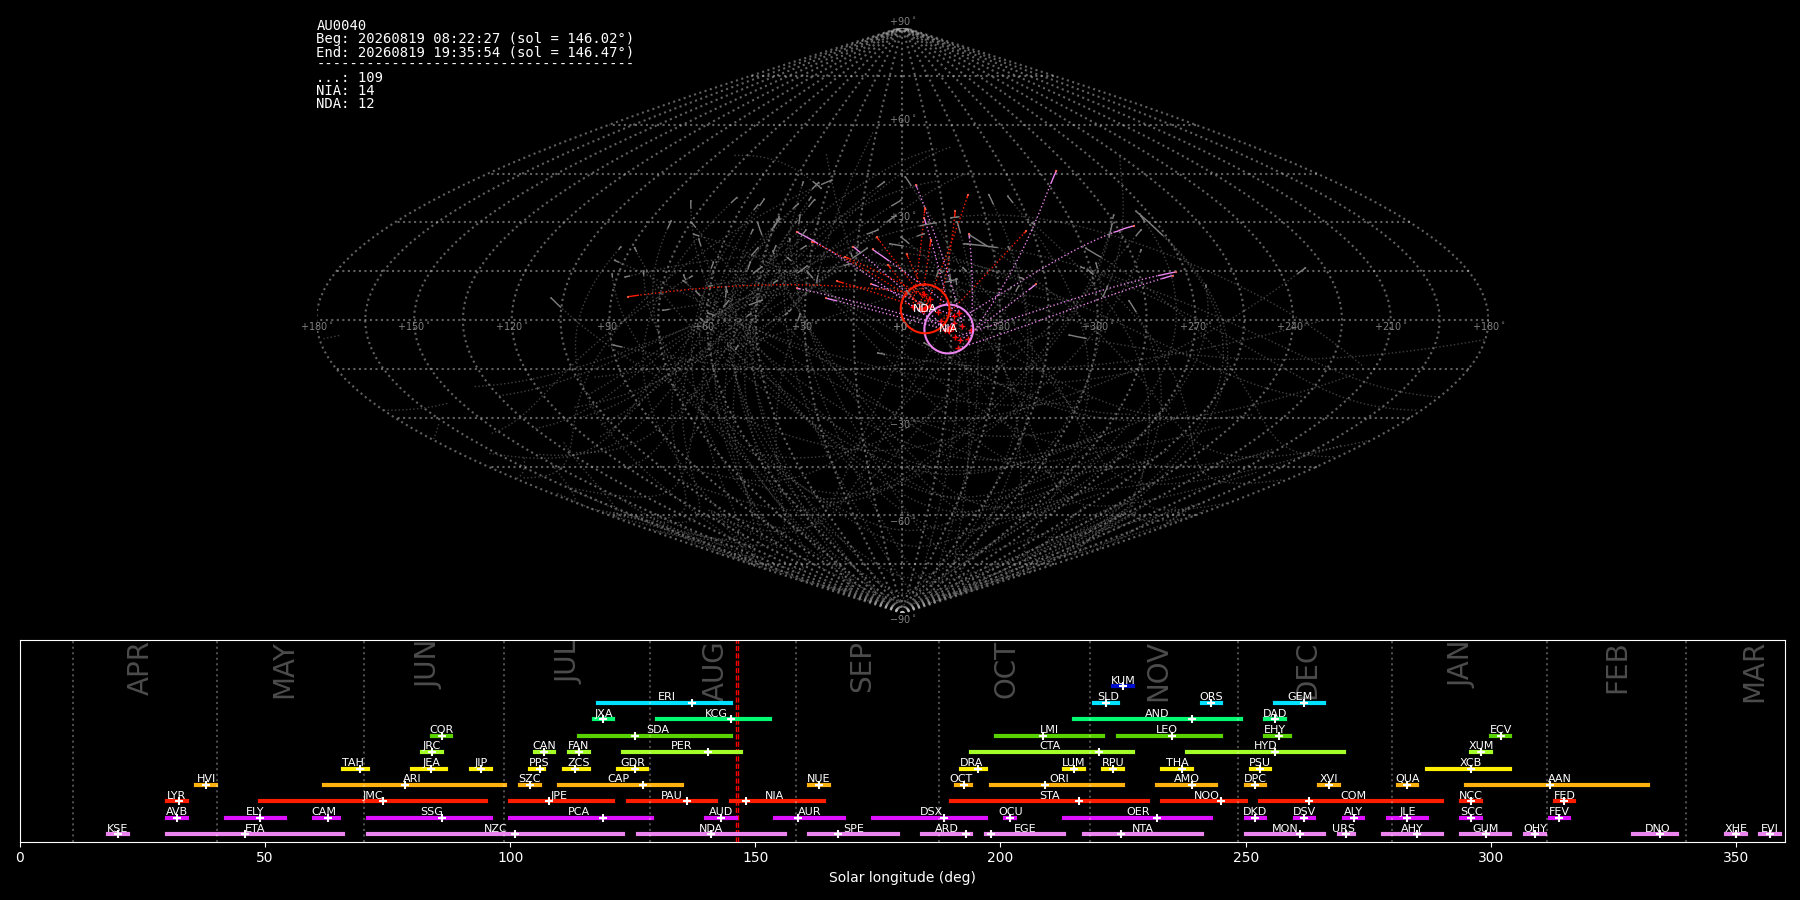Viewport: 1800px width, 900px height.
Task: Click the NOO shower label on the timeline
Action: point(1206,796)
